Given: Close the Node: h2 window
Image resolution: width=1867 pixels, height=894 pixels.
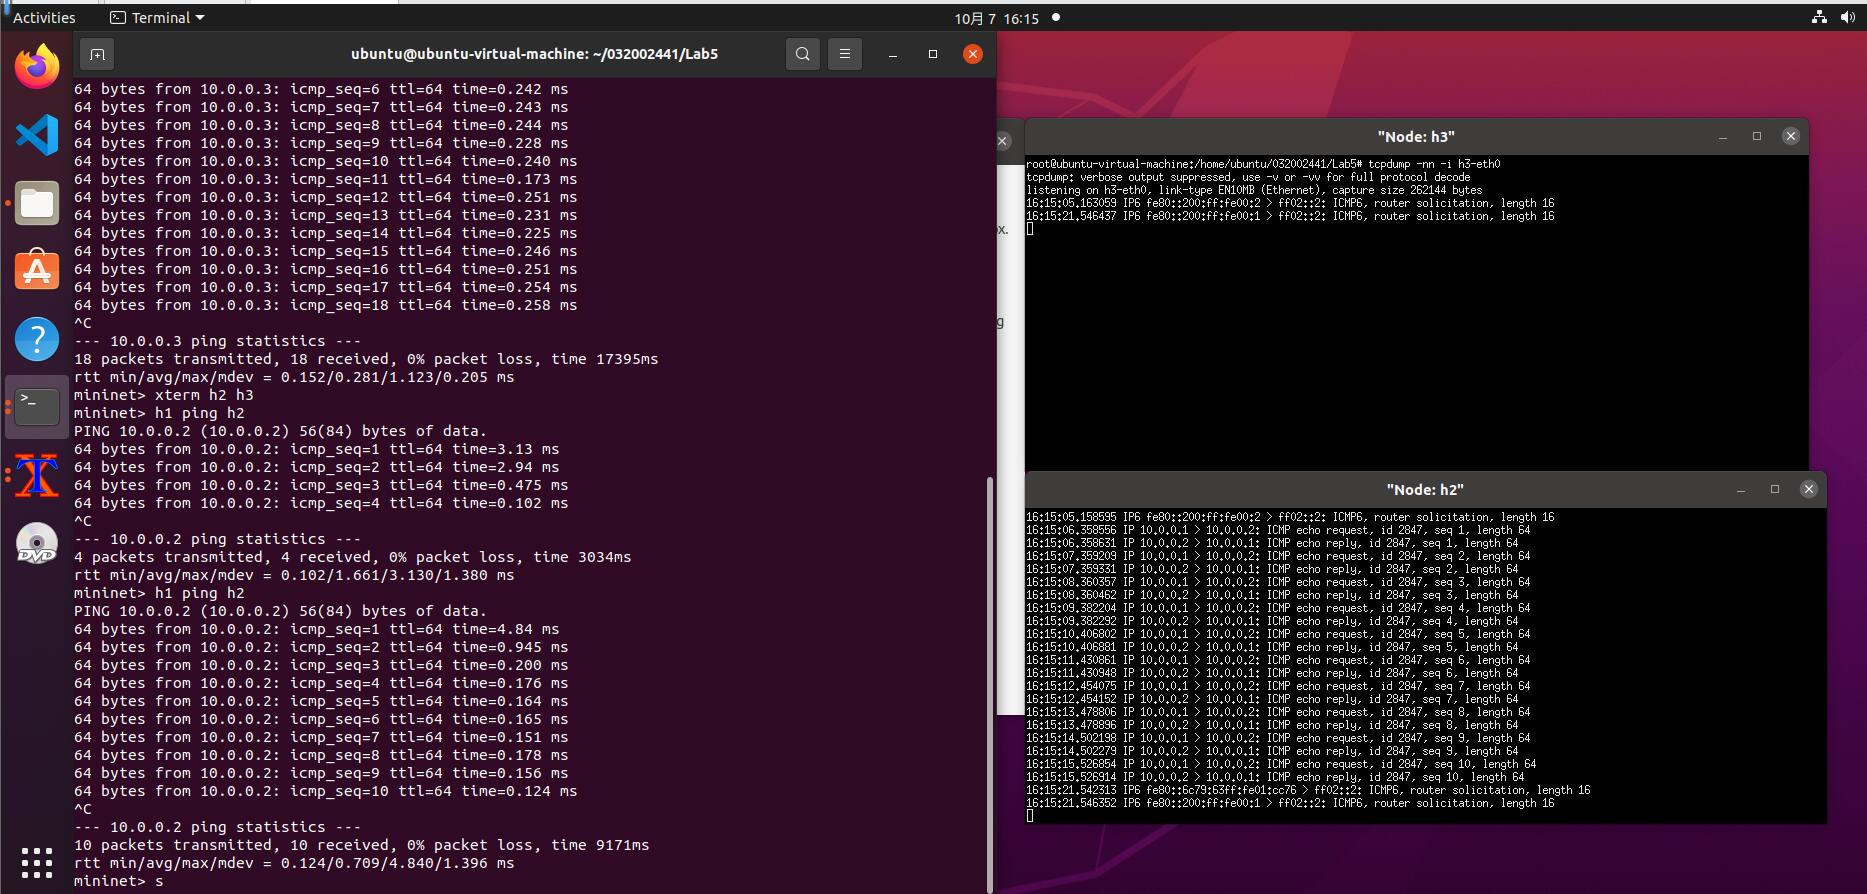Looking at the screenshot, I should coord(1809,489).
